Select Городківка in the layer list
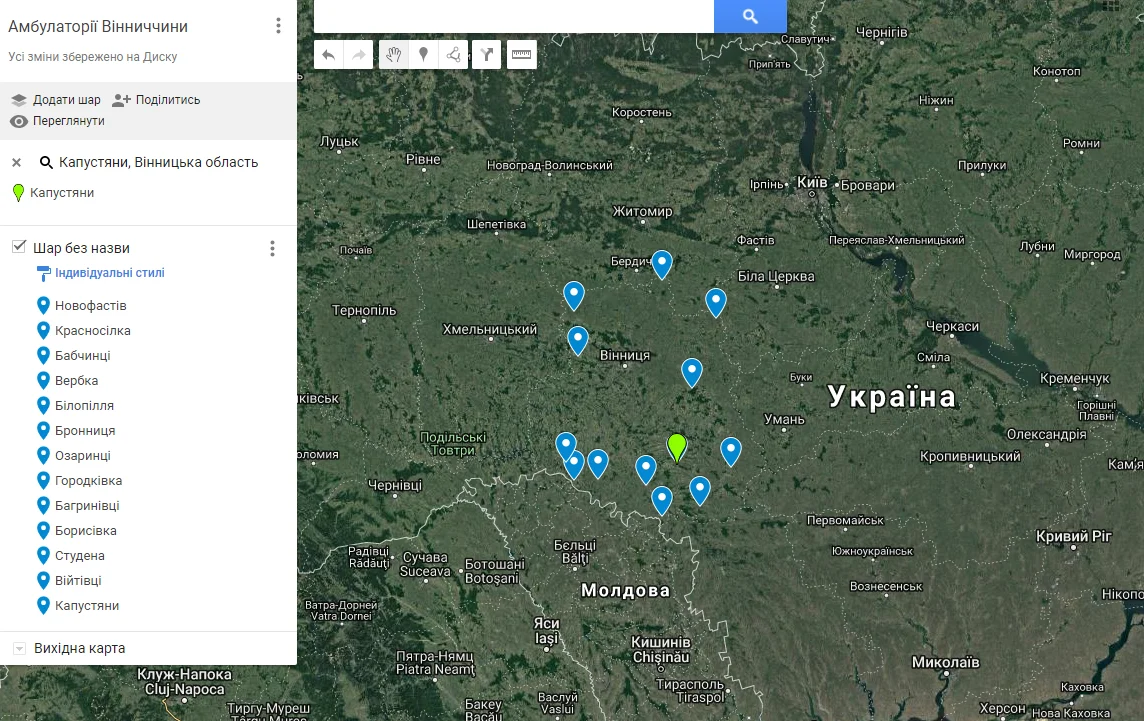 coord(88,480)
